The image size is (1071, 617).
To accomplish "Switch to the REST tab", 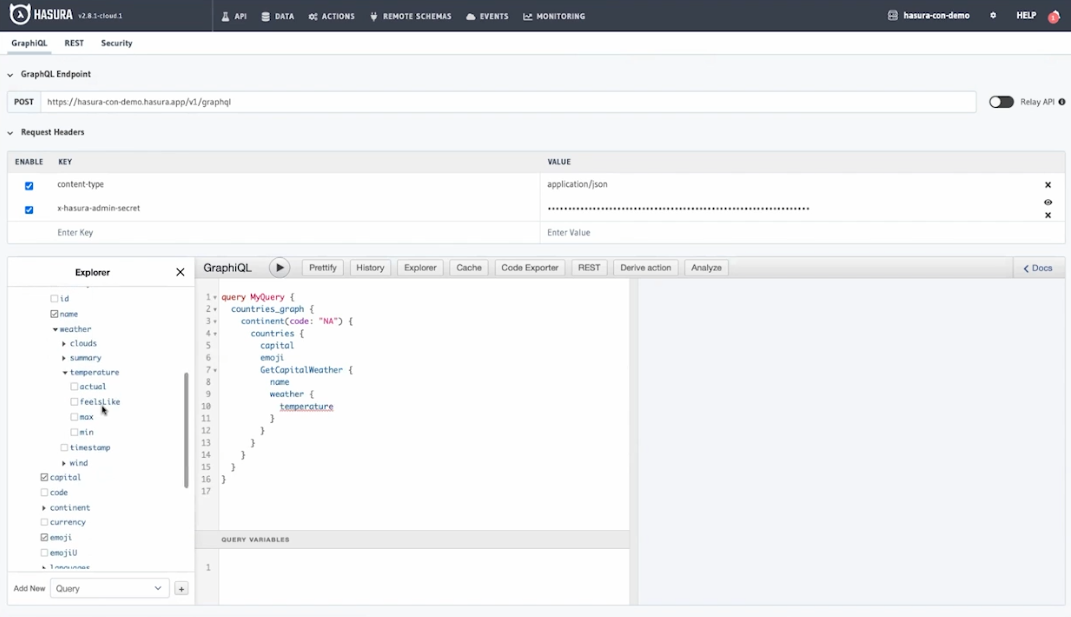I will [74, 43].
